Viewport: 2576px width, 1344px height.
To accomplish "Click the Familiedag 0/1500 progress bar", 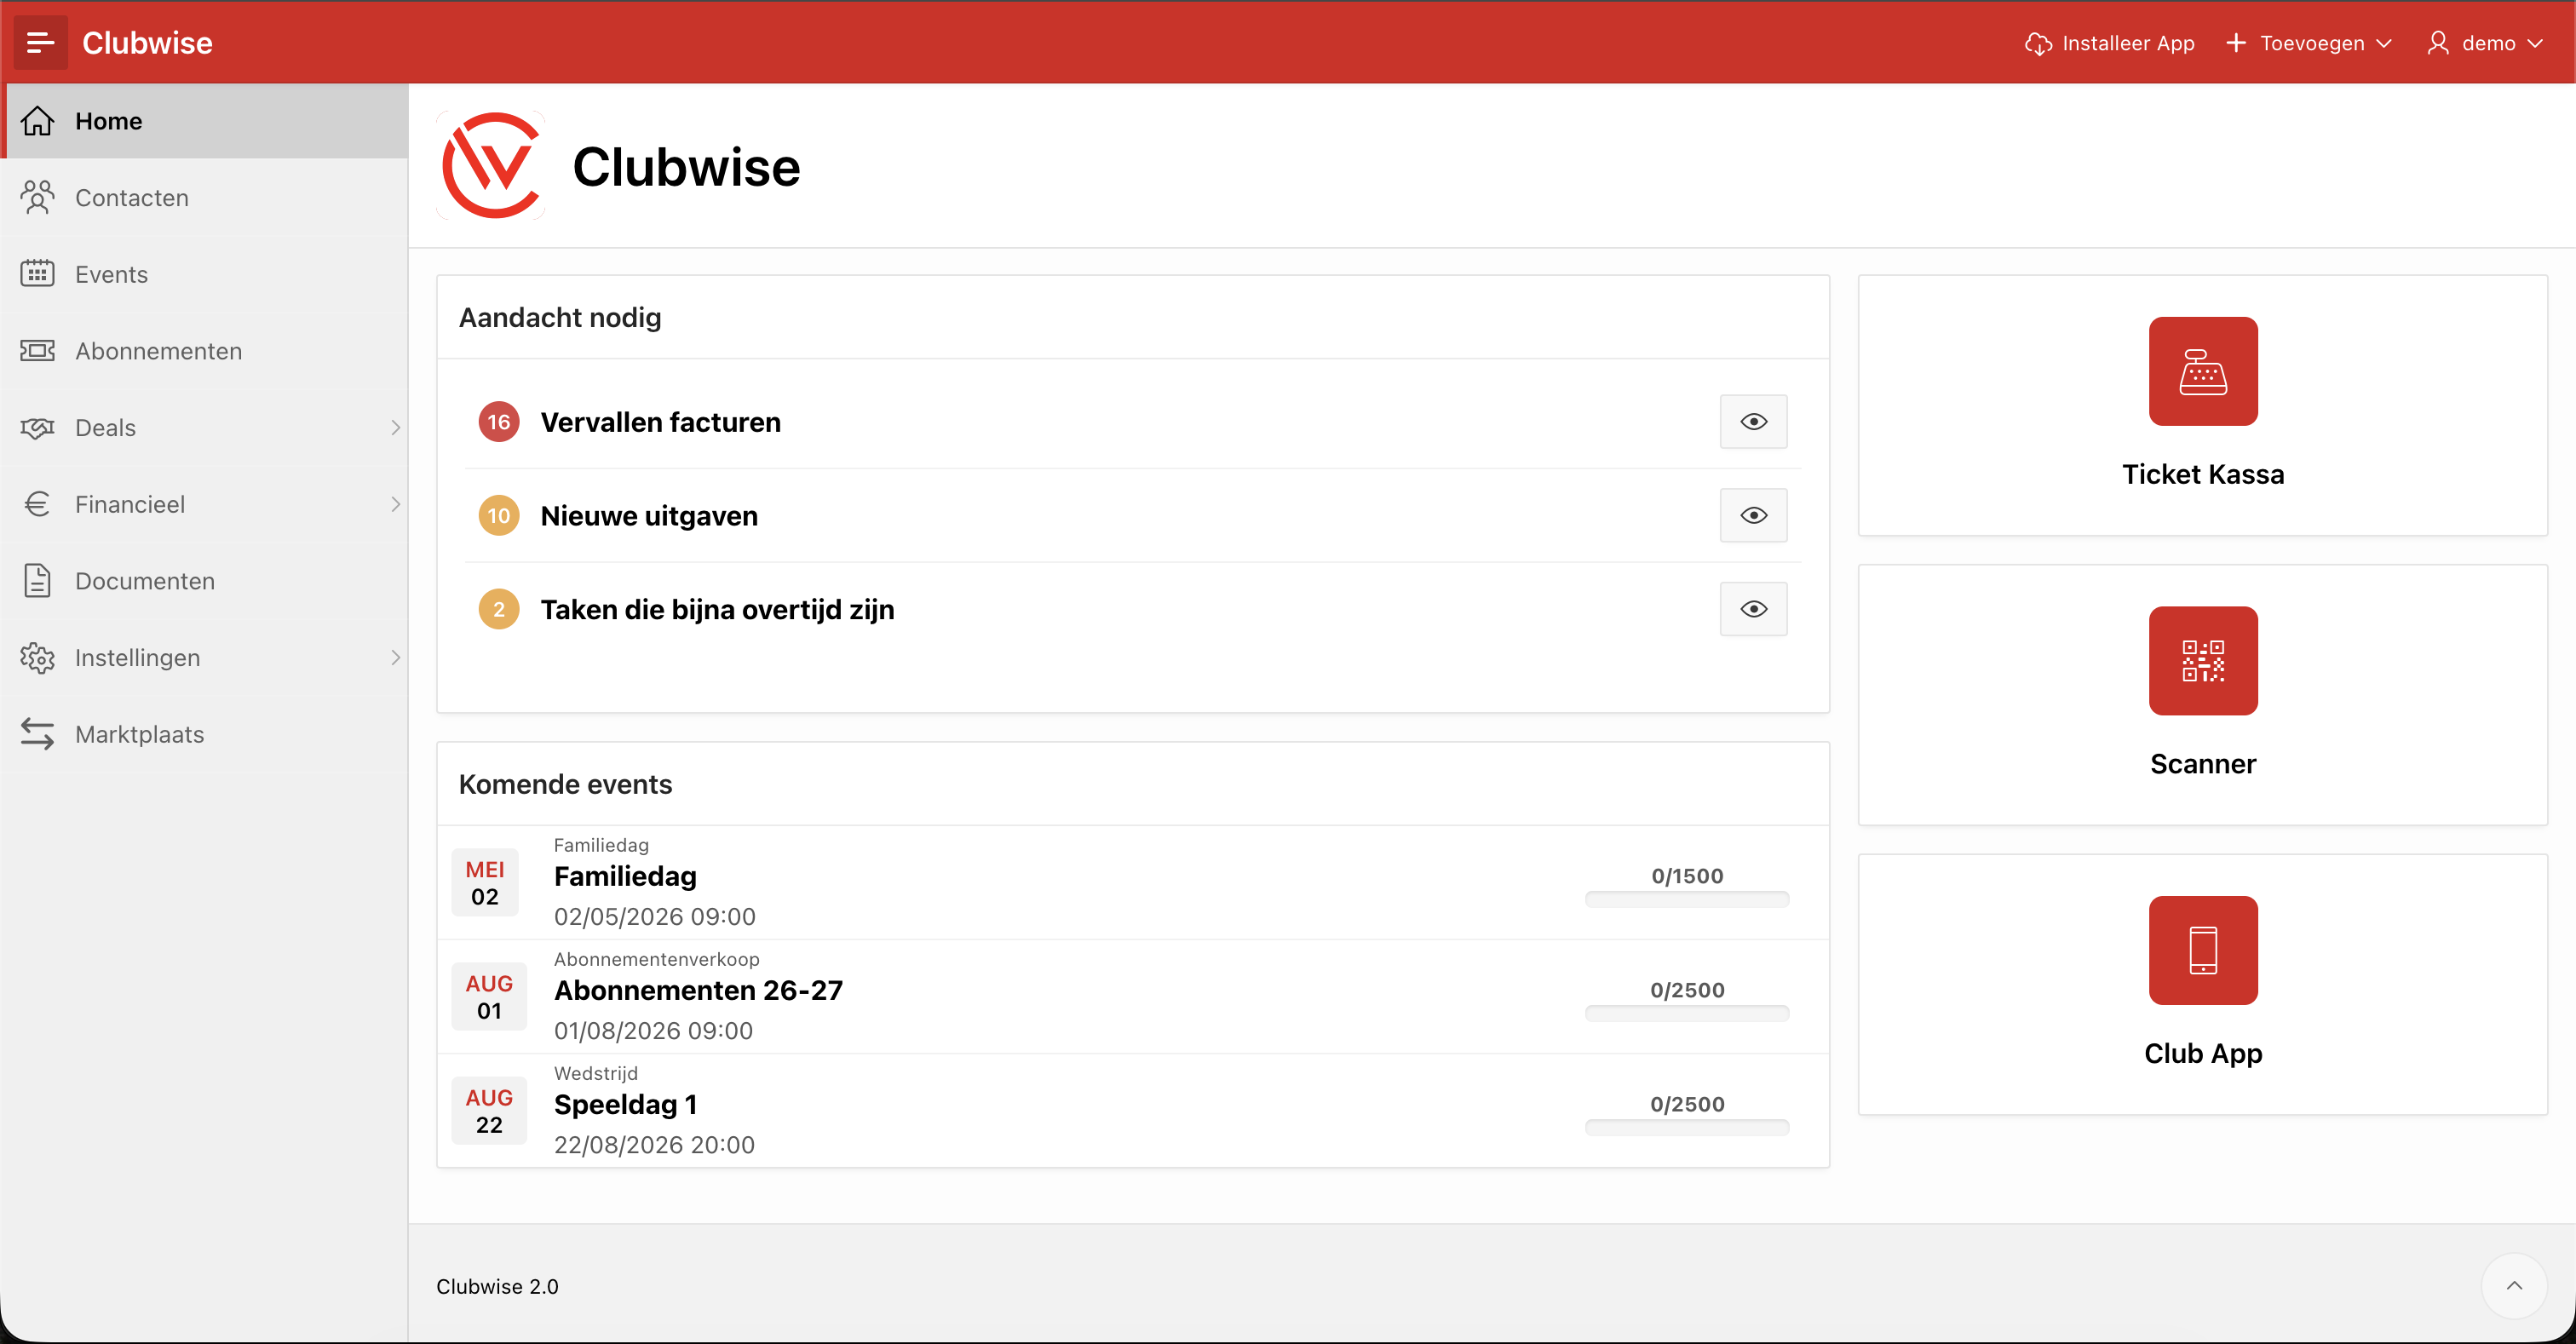I will pyautogui.click(x=1687, y=899).
